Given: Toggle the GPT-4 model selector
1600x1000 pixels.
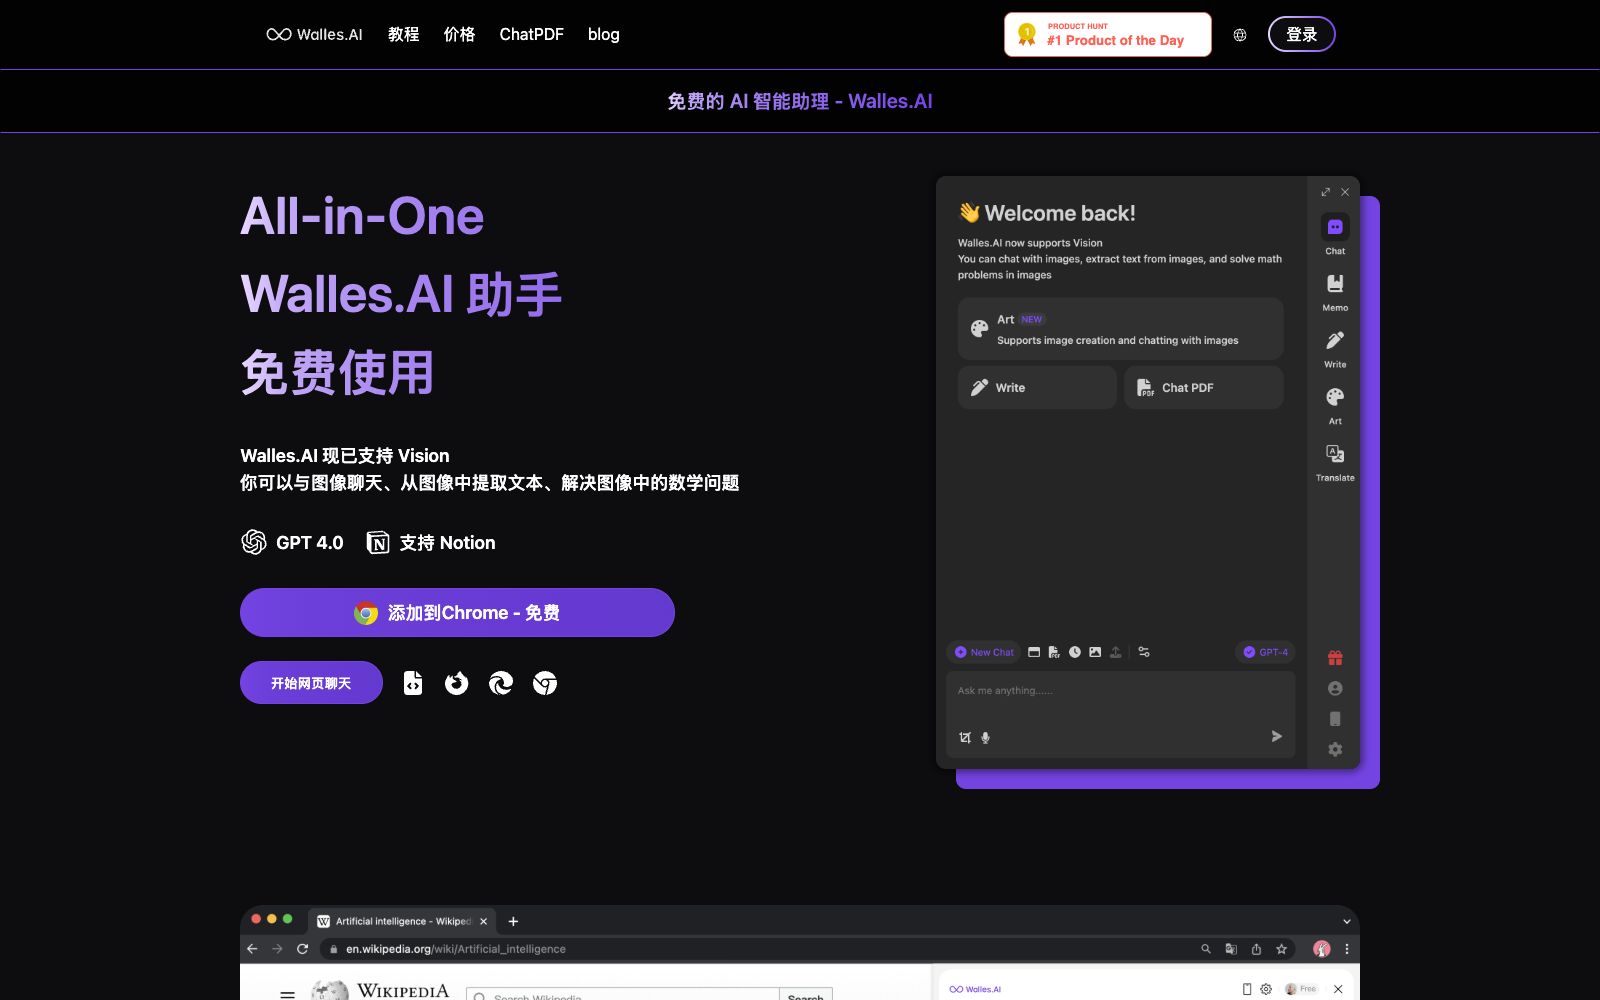Looking at the screenshot, I should click(x=1265, y=652).
